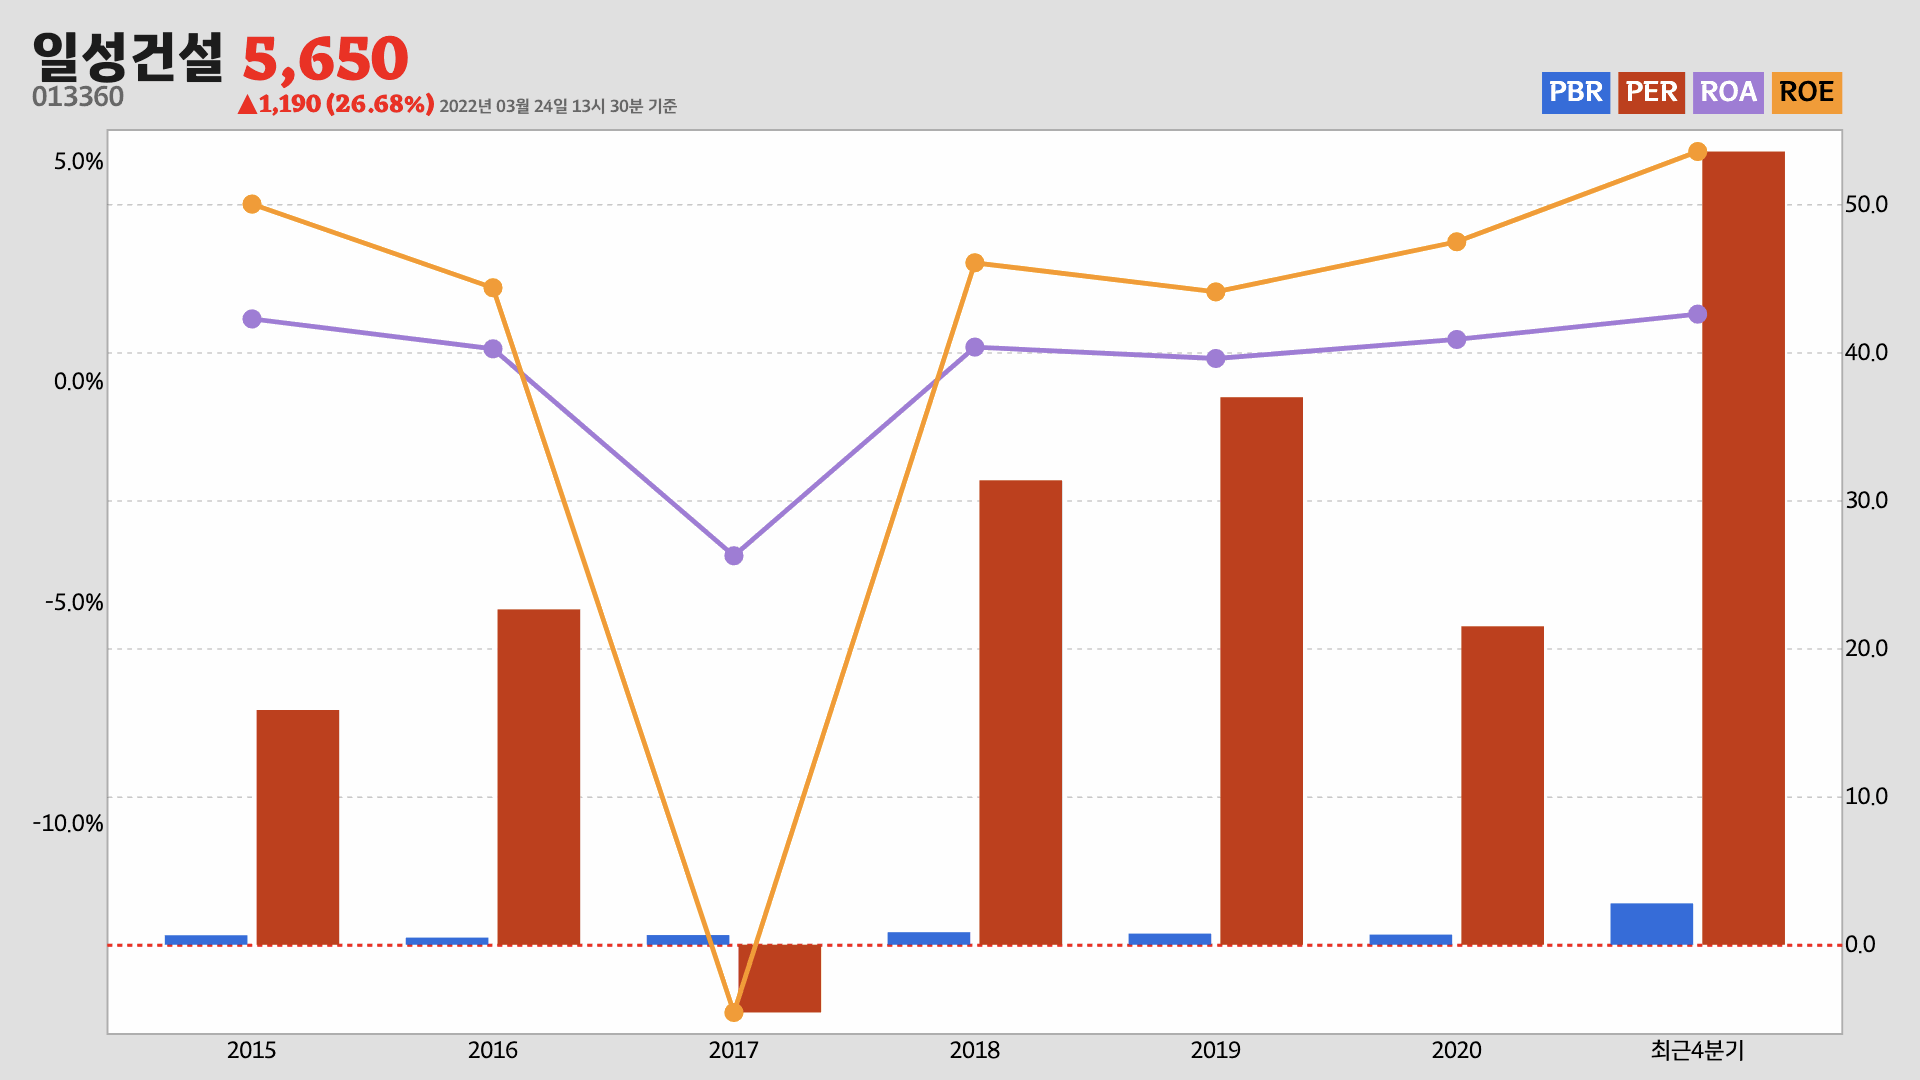Screen dimensions: 1920x1080
Task: Click the 2020 x-axis label
Action: coord(1456,1050)
